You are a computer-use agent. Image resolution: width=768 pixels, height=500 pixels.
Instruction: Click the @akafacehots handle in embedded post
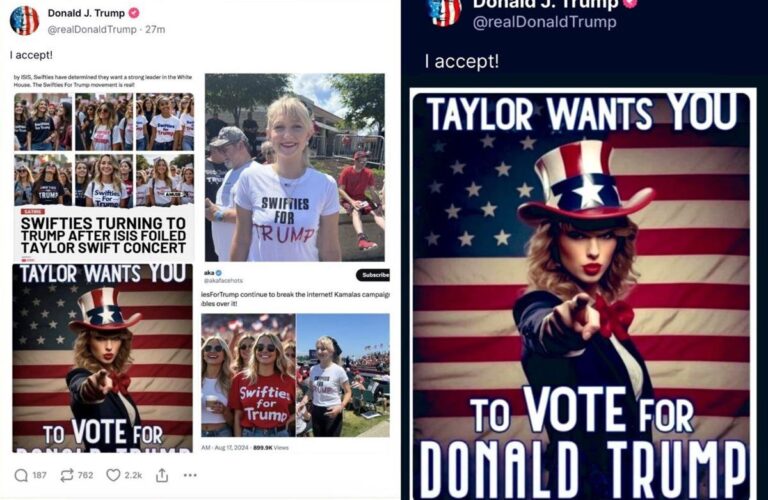point(223,281)
